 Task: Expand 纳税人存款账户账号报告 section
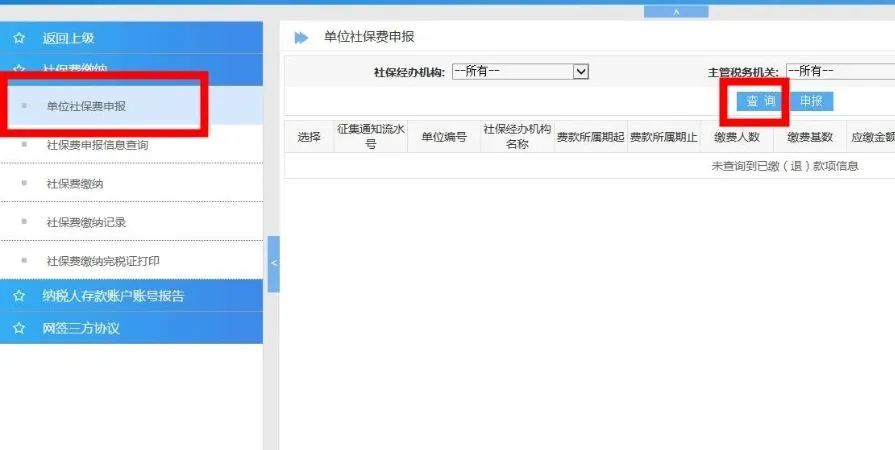[131, 296]
